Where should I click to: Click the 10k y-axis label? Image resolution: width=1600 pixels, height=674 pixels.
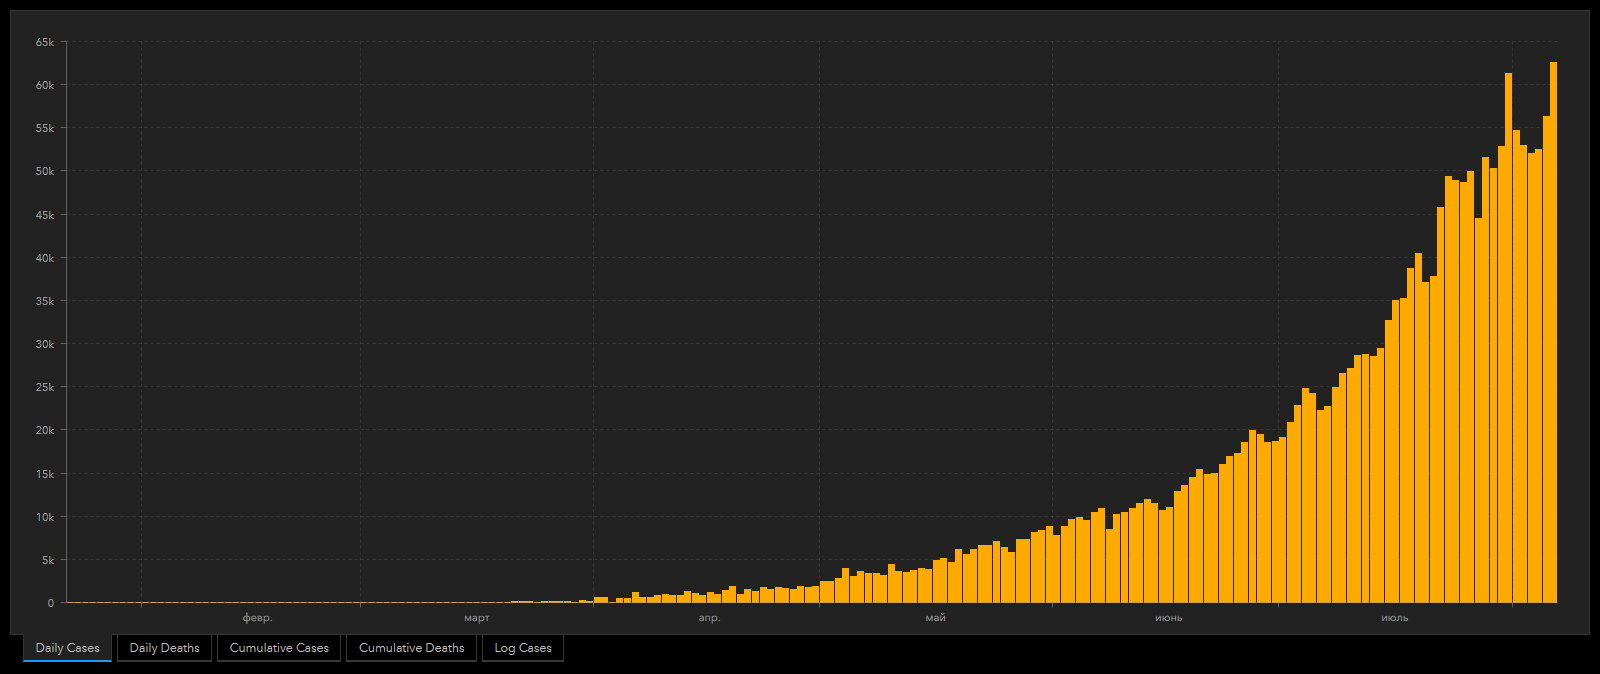(x=45, y=517)
